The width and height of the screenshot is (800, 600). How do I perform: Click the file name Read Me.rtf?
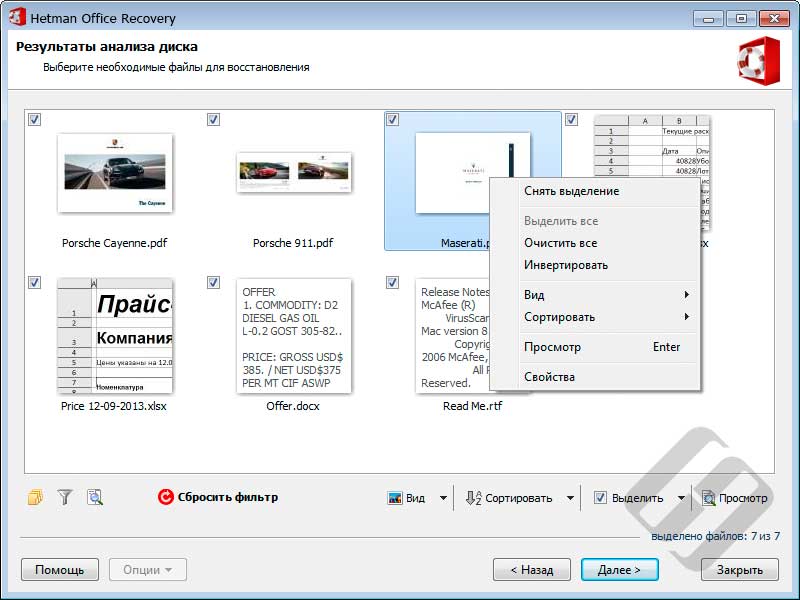472,406
